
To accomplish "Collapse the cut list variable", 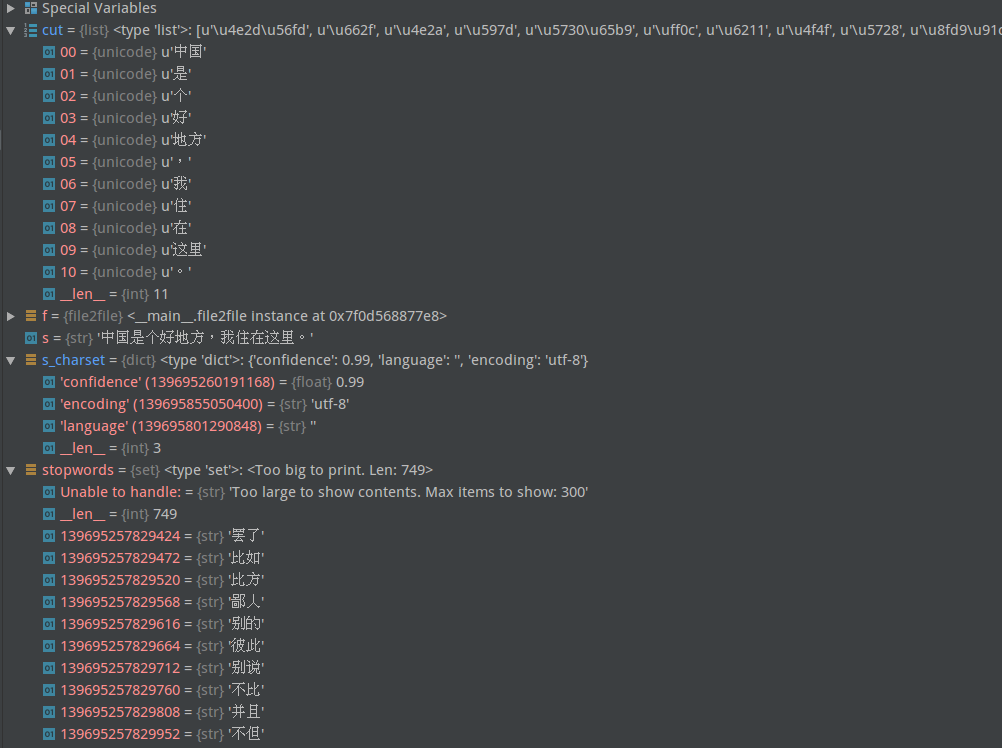I will pyautogui.click(x=10, y=30).
